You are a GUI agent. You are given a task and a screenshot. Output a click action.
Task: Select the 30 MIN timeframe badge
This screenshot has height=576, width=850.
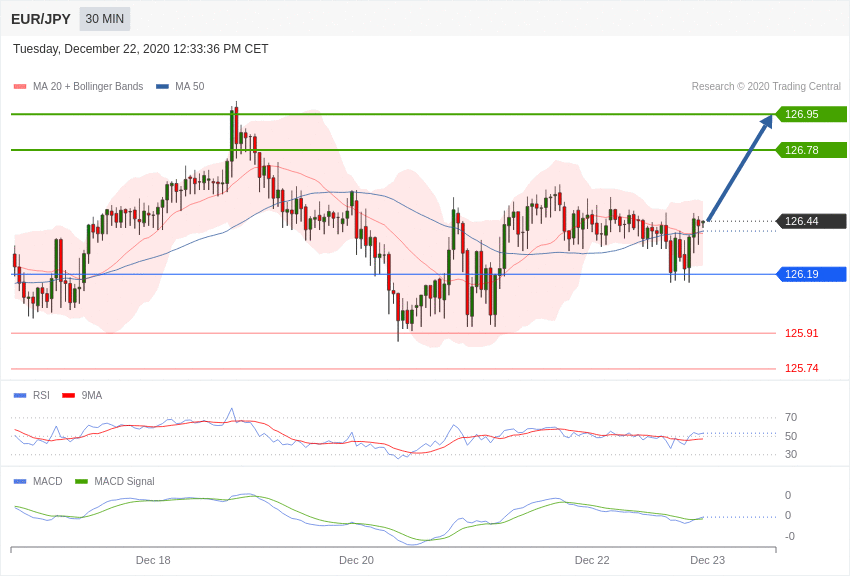tap(105, 19)
